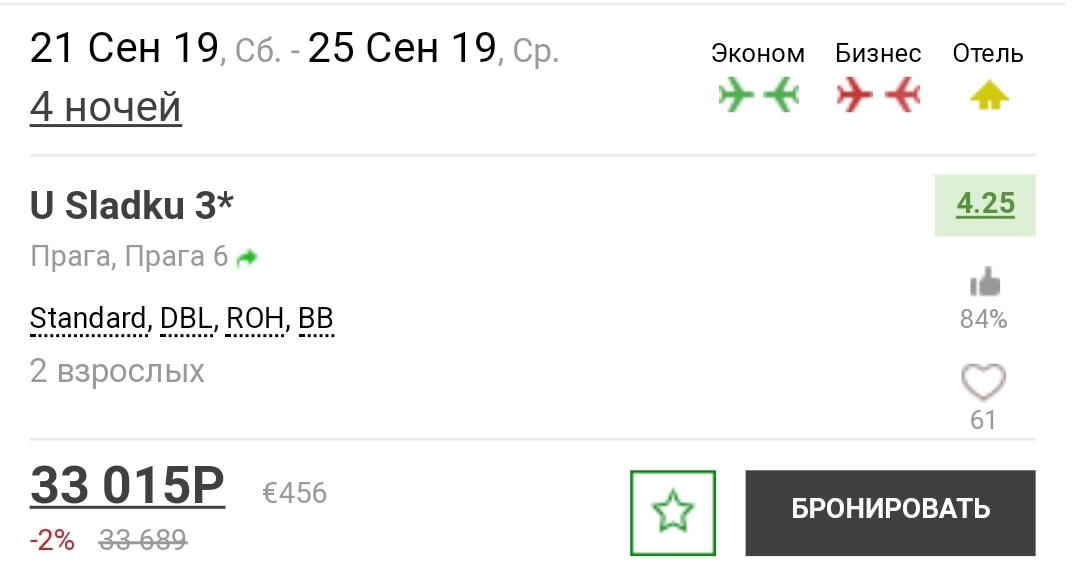Click the red return business plane icon
Image resolution: width=1080 pixels, height=573 pixels.
(x=902, y=94)
